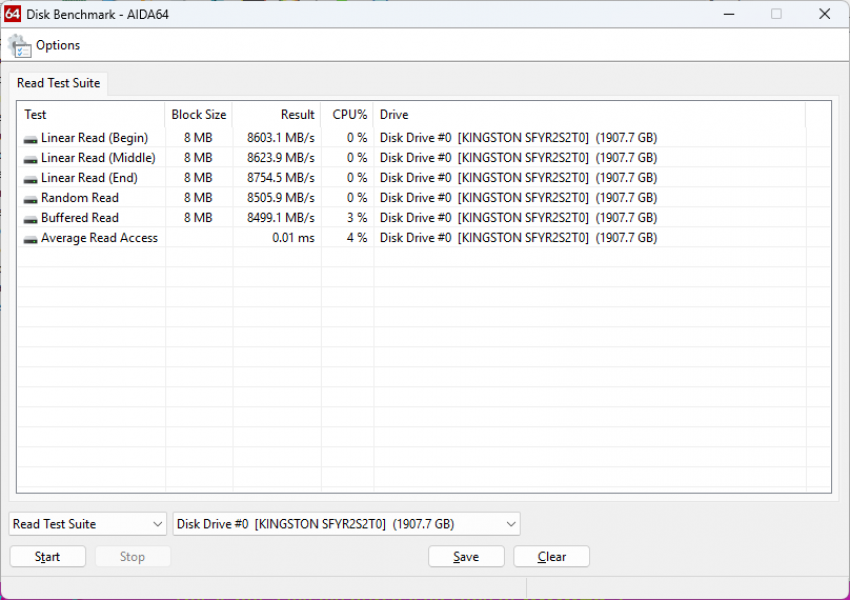
Task: Click the drive icon beside Linear Read (Middle)
Action: pyautogui.click(x=30, y=159)
